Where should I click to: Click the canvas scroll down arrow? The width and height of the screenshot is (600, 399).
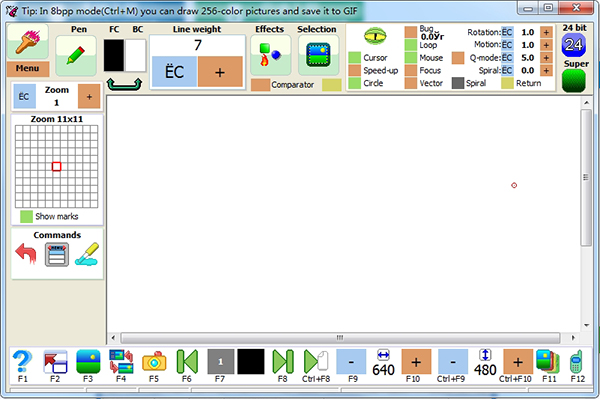pyautogui.click(x=586, y=326)
